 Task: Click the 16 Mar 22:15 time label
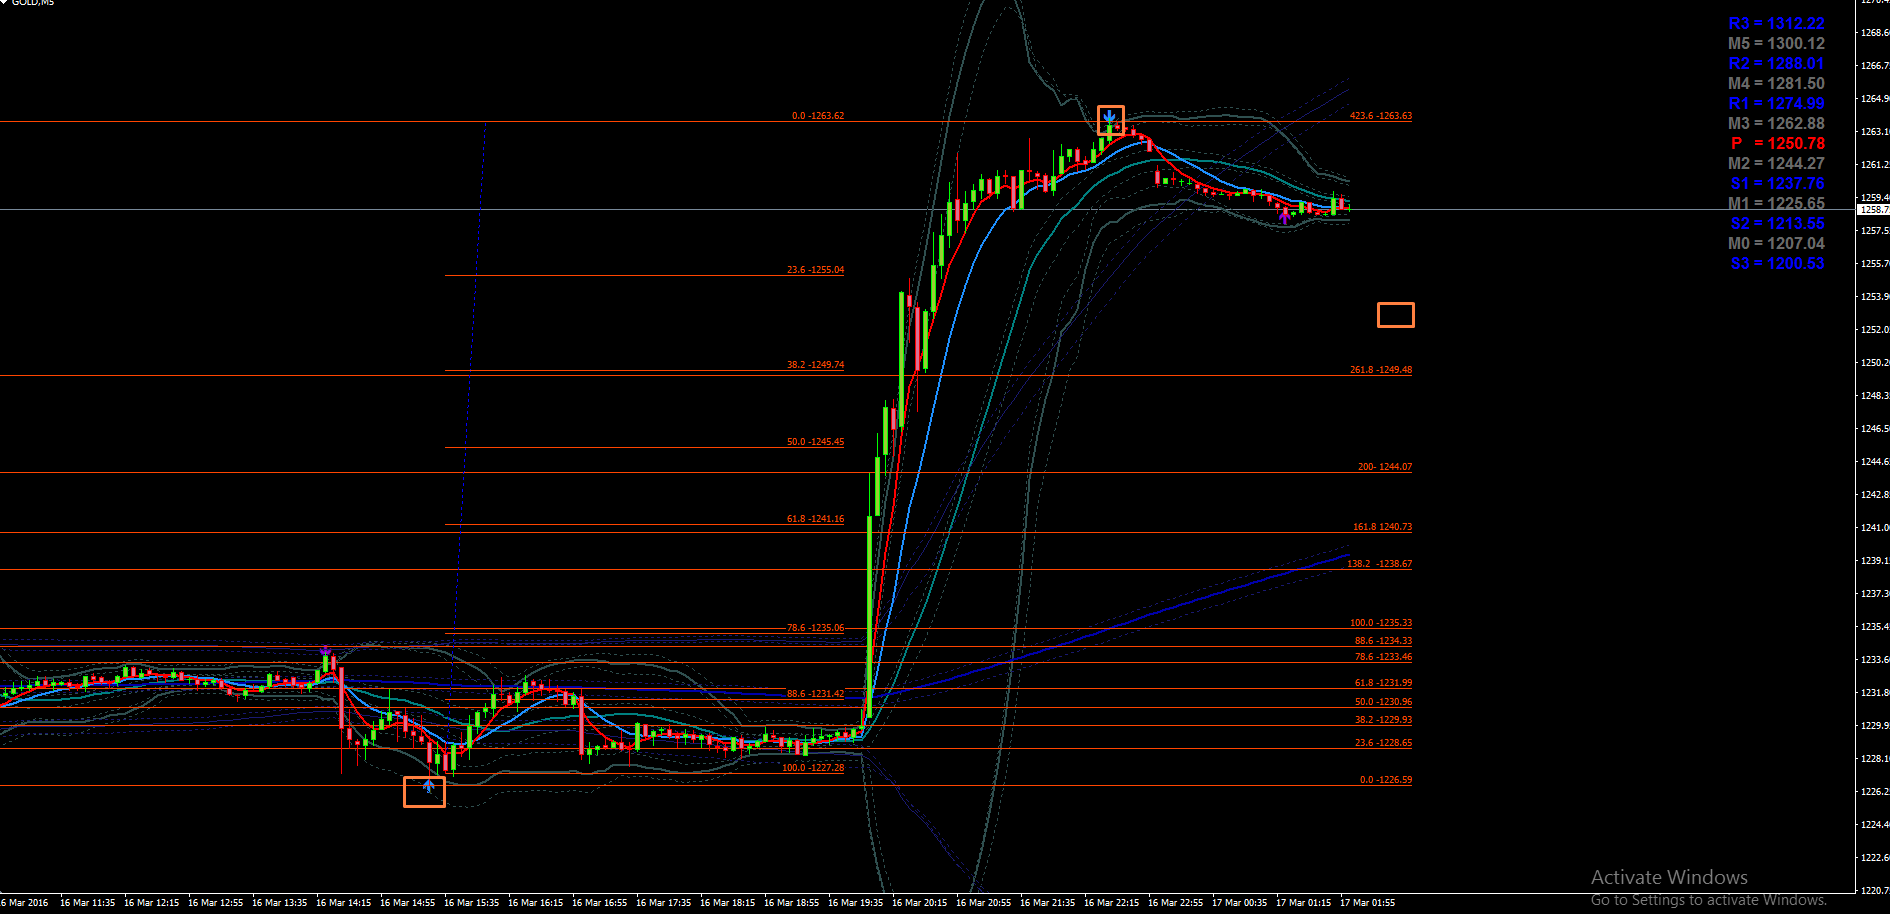click(1111, 903)
